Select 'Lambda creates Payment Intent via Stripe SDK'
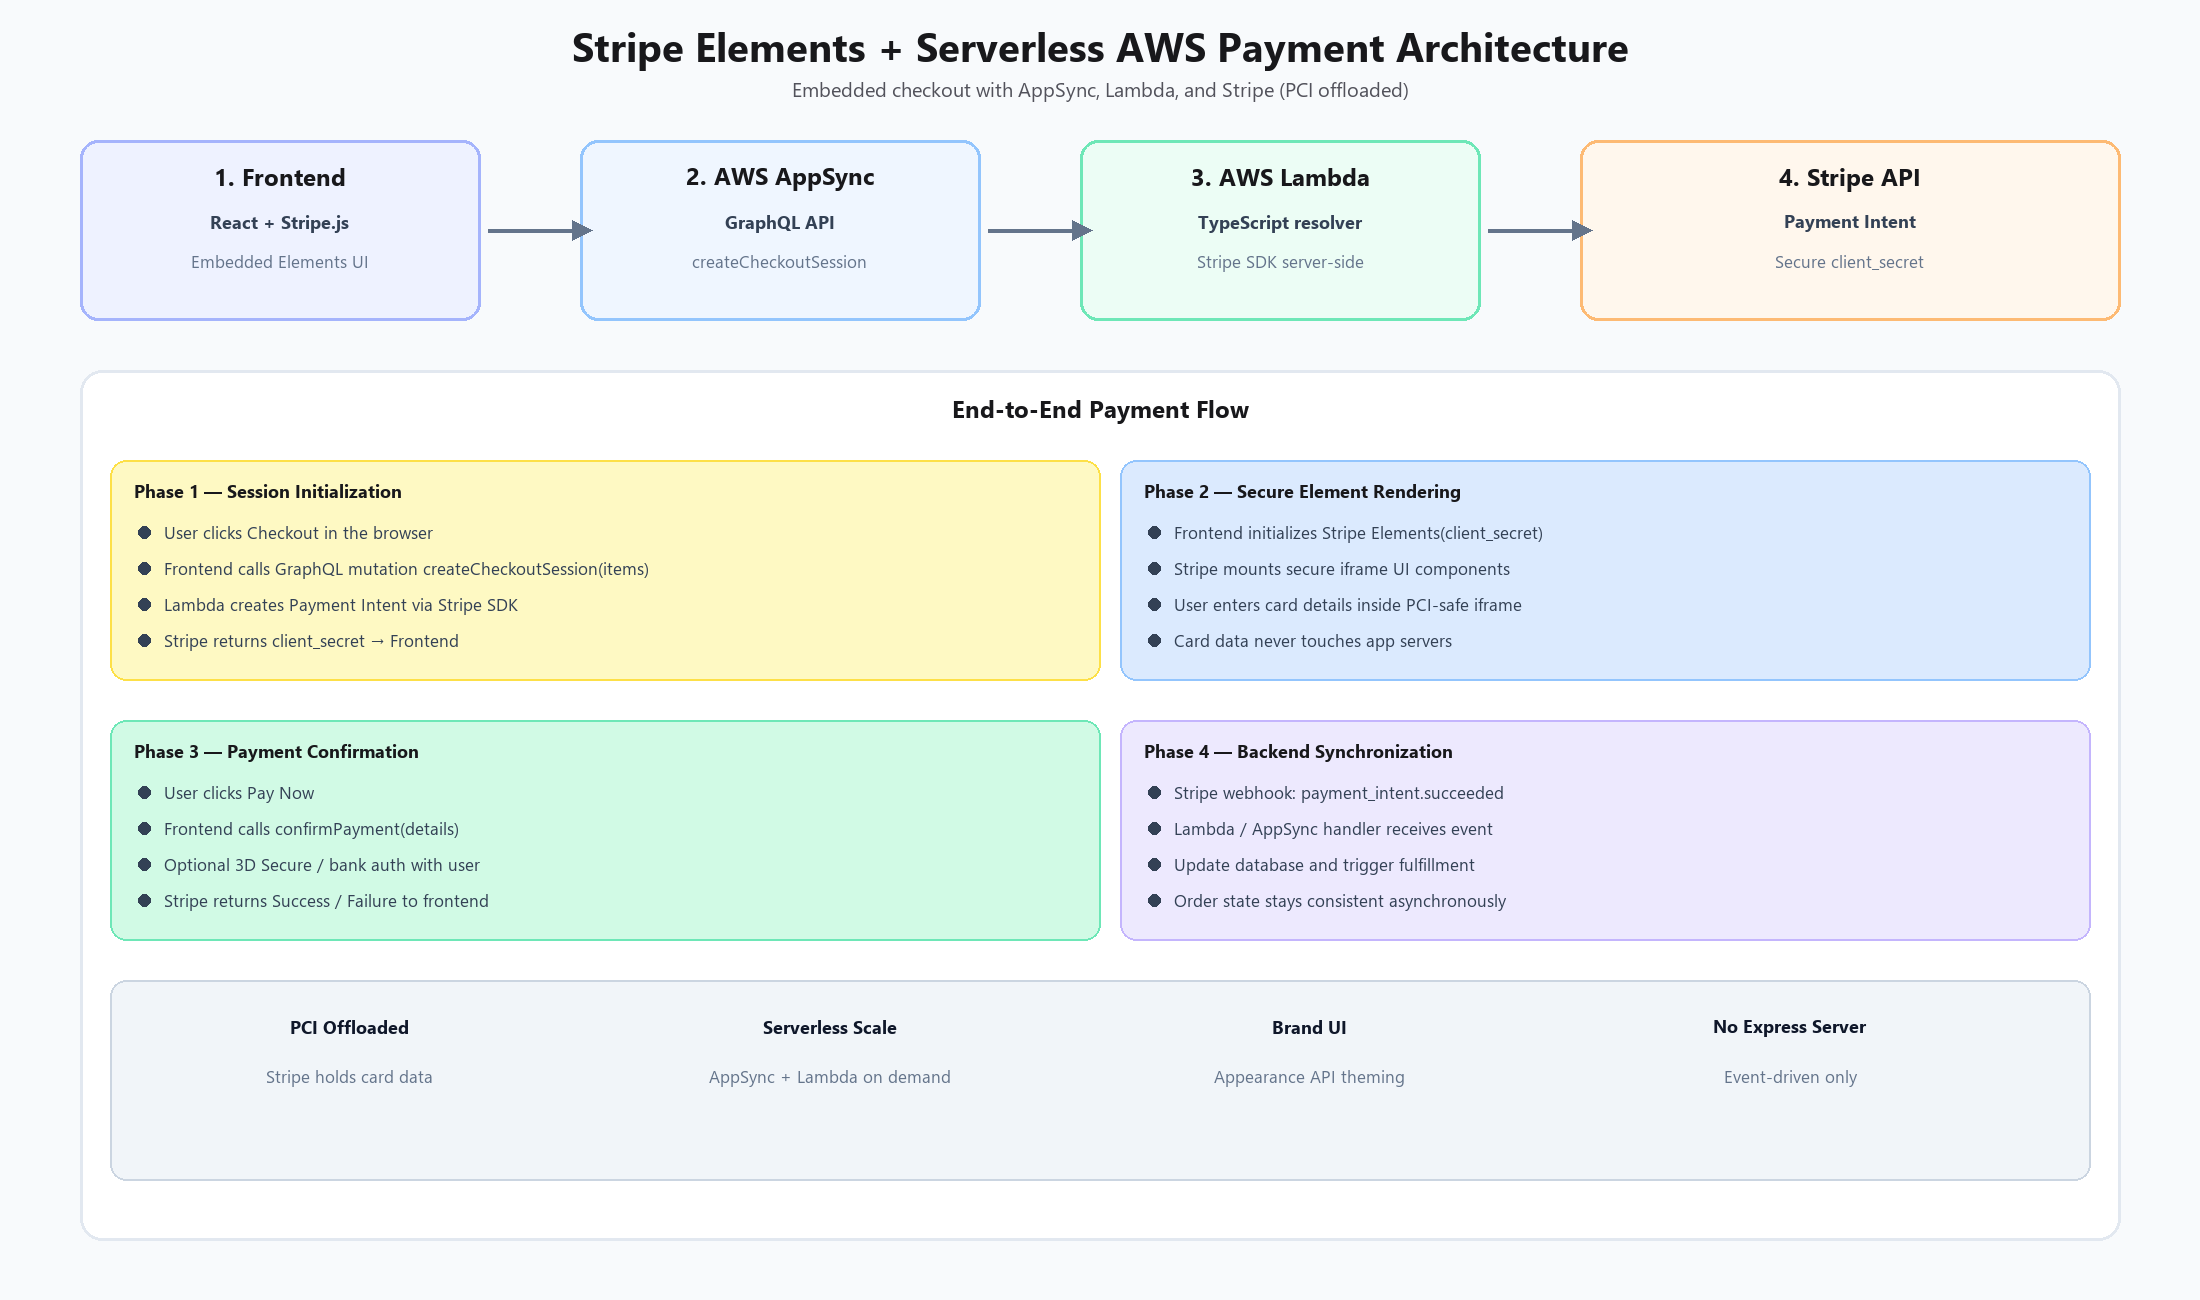2200x1300 pixels. pos(341,605)
